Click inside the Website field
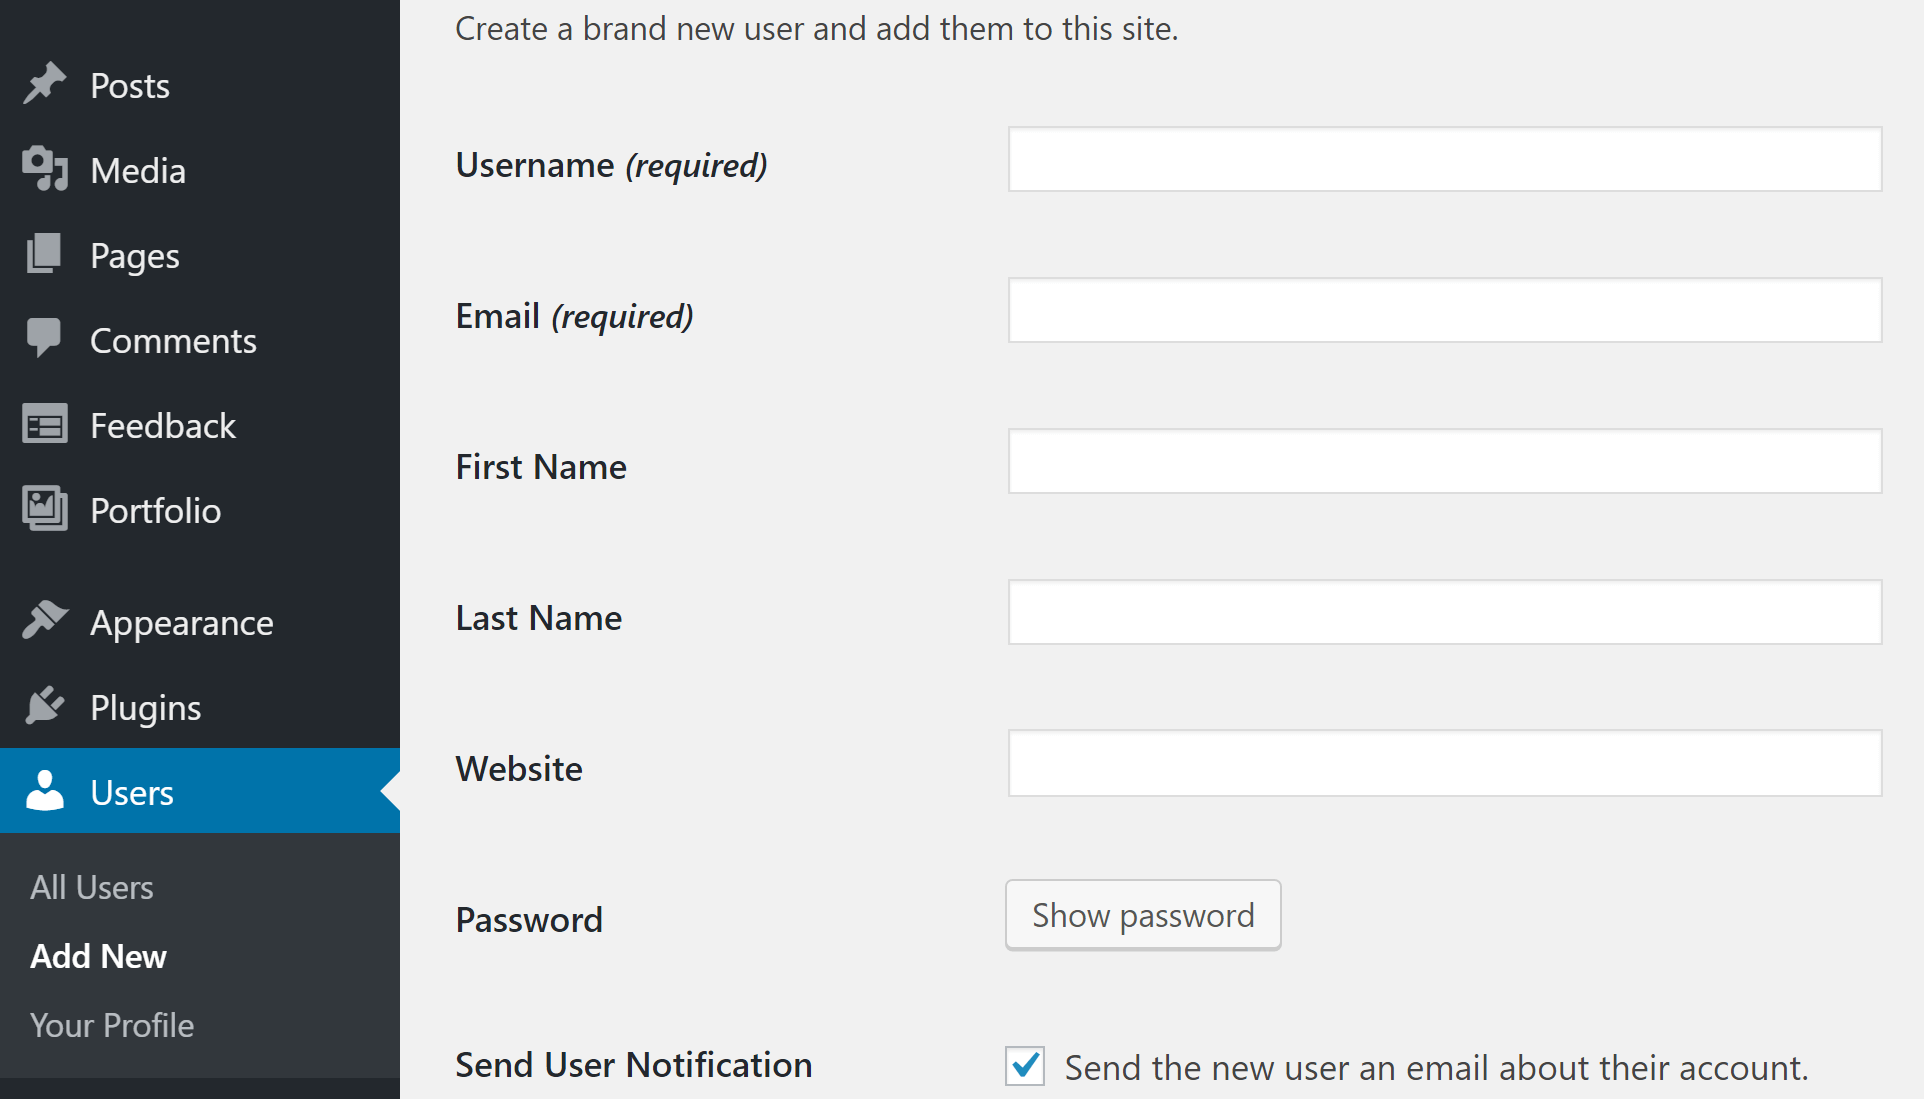1924x1099 pixels. (1446, 763)
